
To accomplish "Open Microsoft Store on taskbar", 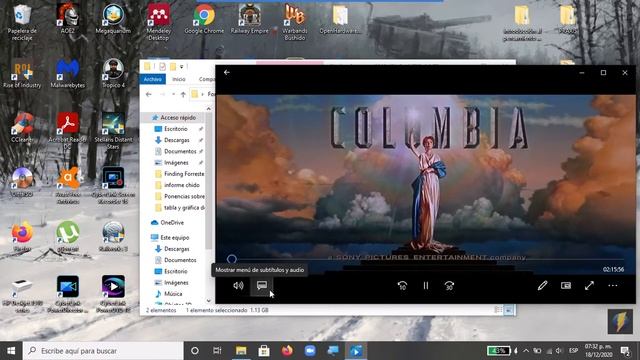I will pyautogui.click(x=264, y=351).
